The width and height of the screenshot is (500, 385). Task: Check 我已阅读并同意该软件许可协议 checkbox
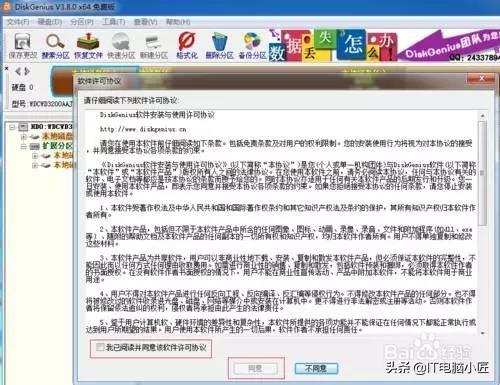coord(100,347)
